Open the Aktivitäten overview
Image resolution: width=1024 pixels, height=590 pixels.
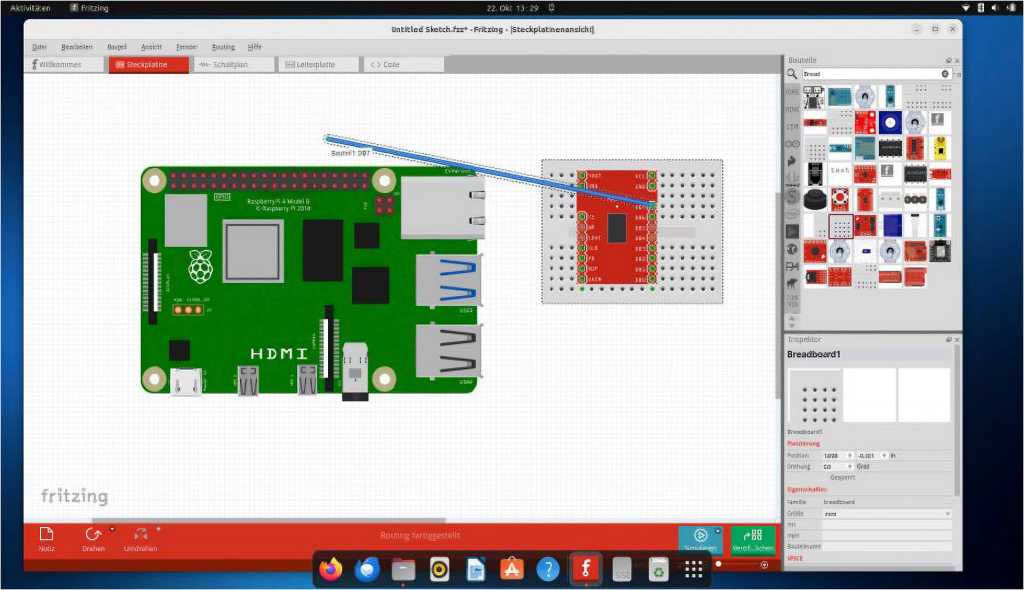(30, 8)
